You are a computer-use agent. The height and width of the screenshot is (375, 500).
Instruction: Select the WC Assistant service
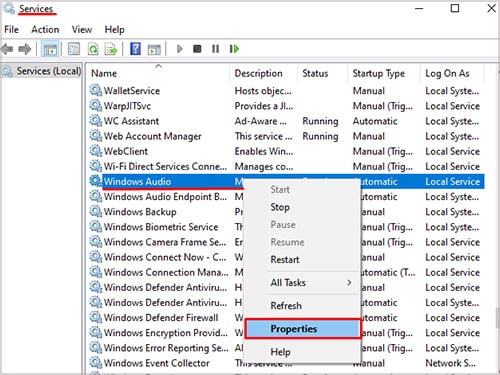coord(131,121)
